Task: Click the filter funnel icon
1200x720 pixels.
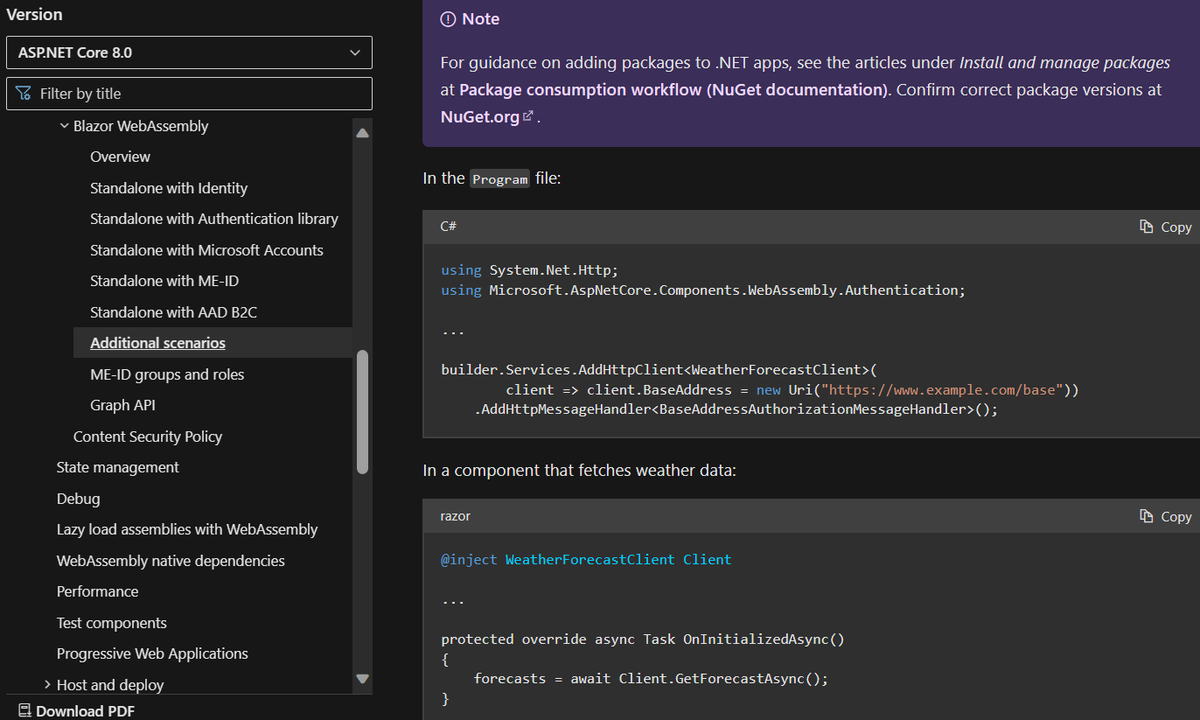Action: (24, 93)
